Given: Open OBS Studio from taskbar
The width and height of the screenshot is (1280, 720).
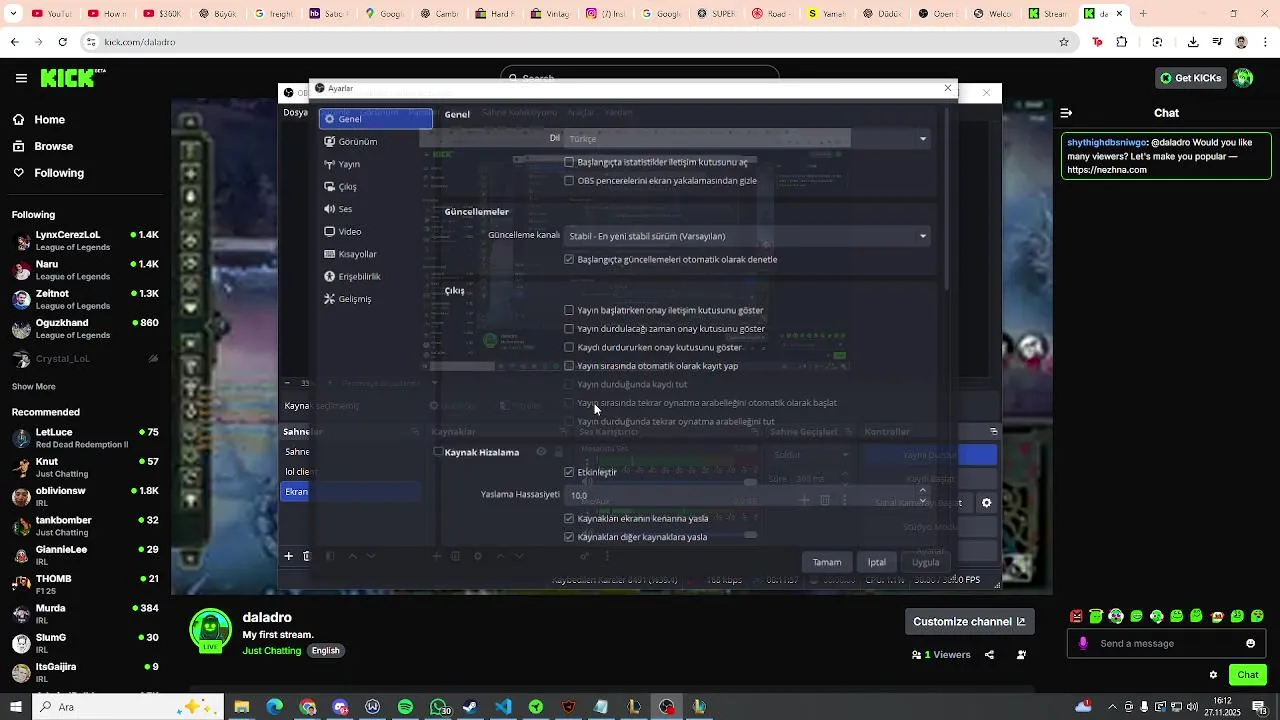Looking at the screenshot, I should tap(666, 707).
